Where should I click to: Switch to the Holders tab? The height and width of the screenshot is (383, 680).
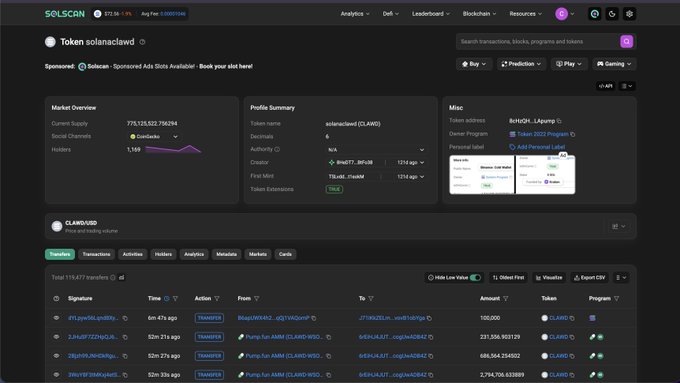click(163, 254)
